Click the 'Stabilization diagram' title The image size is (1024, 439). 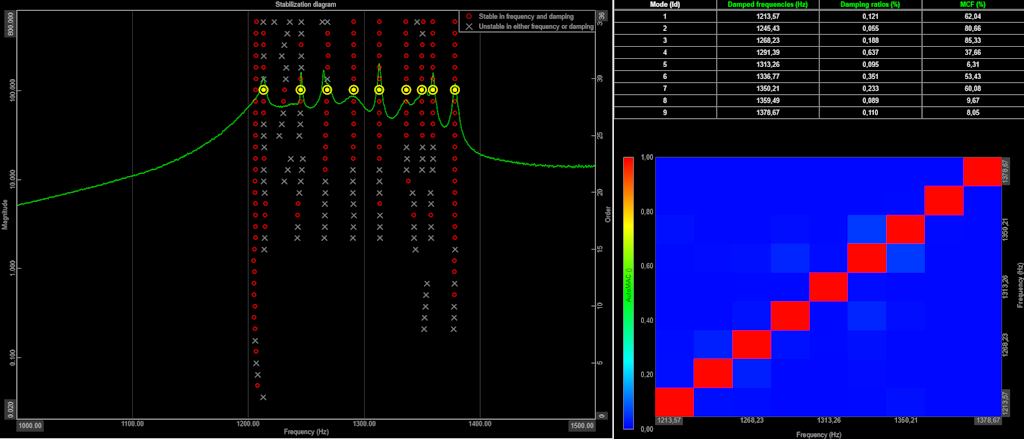point(306,5)
